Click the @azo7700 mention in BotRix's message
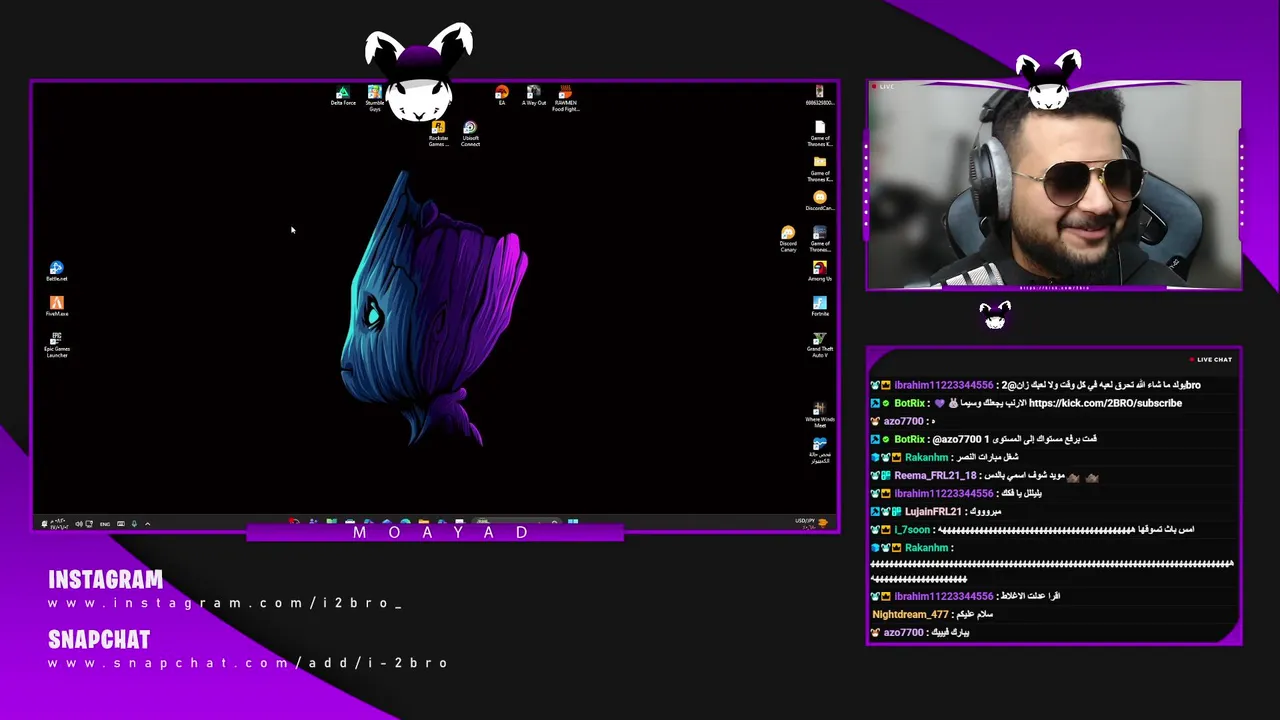 click(x=957, y=439)
